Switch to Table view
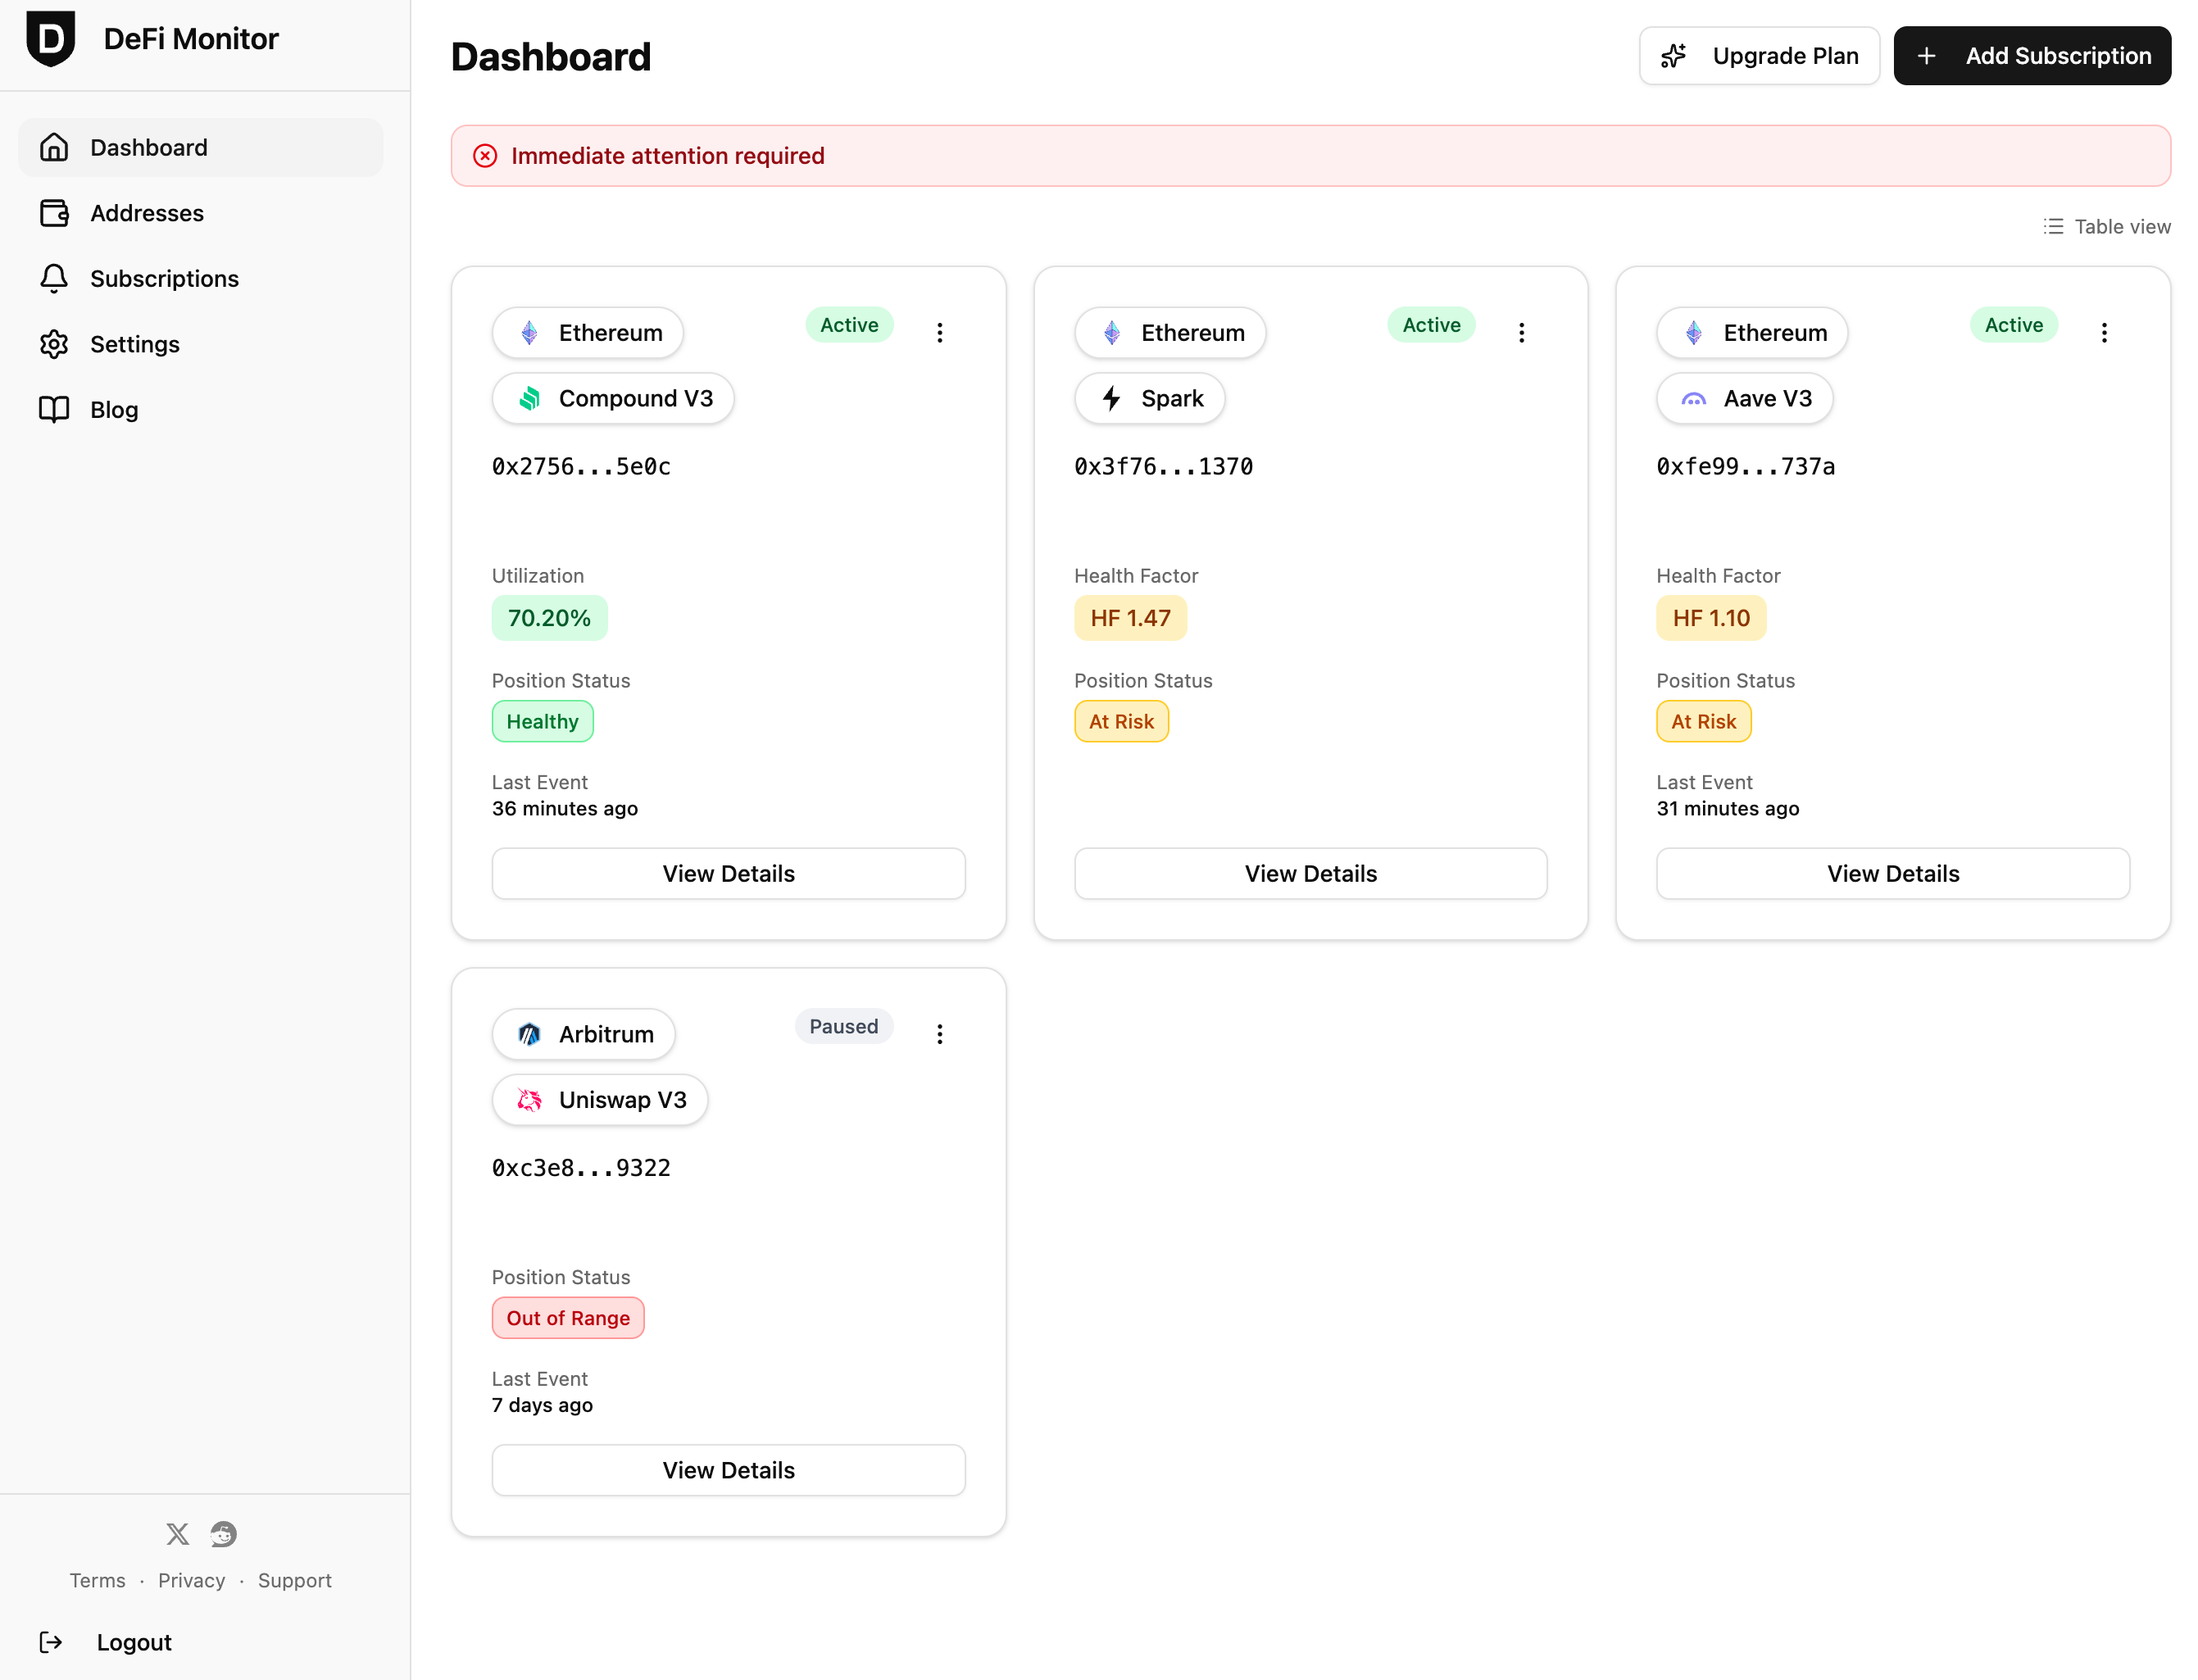 pyautogui.click(x=2107, y=226)
